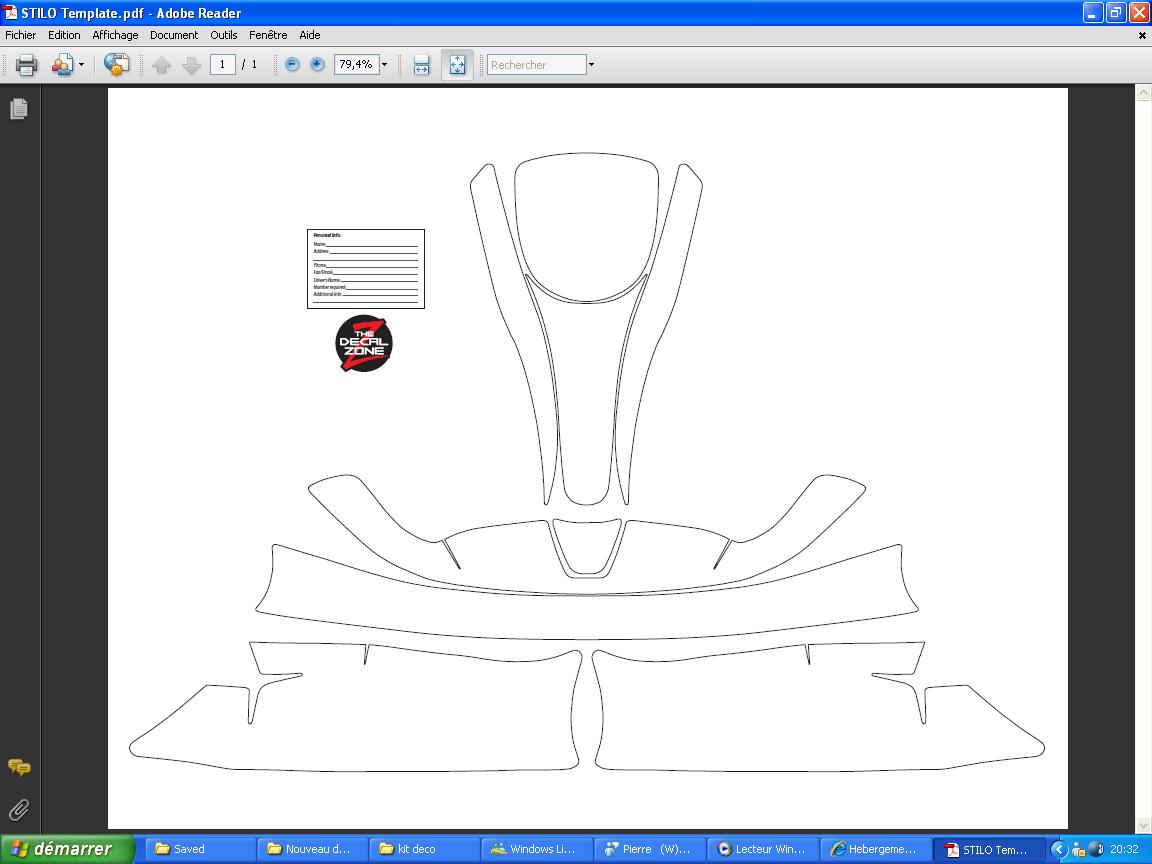Go to previous page arrow
1152x864 pixels.
coord(162,65)
